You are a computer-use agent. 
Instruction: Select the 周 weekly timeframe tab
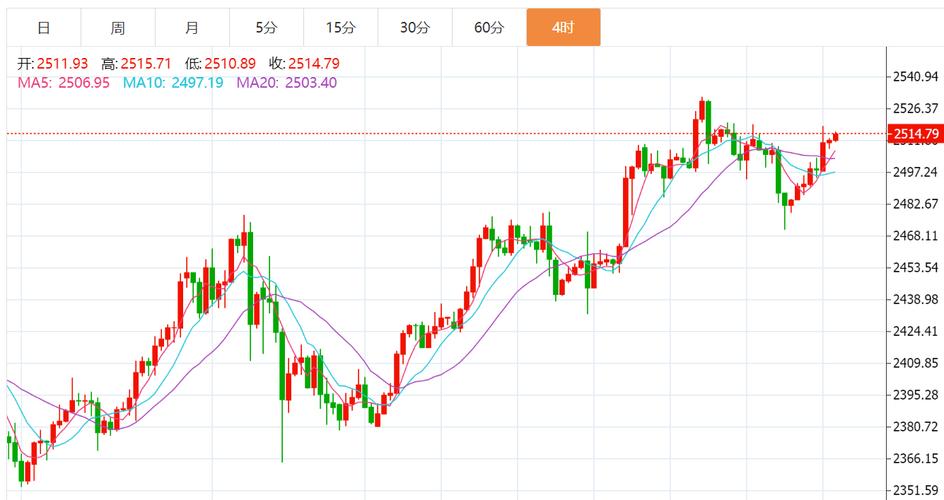coord(118,27)
